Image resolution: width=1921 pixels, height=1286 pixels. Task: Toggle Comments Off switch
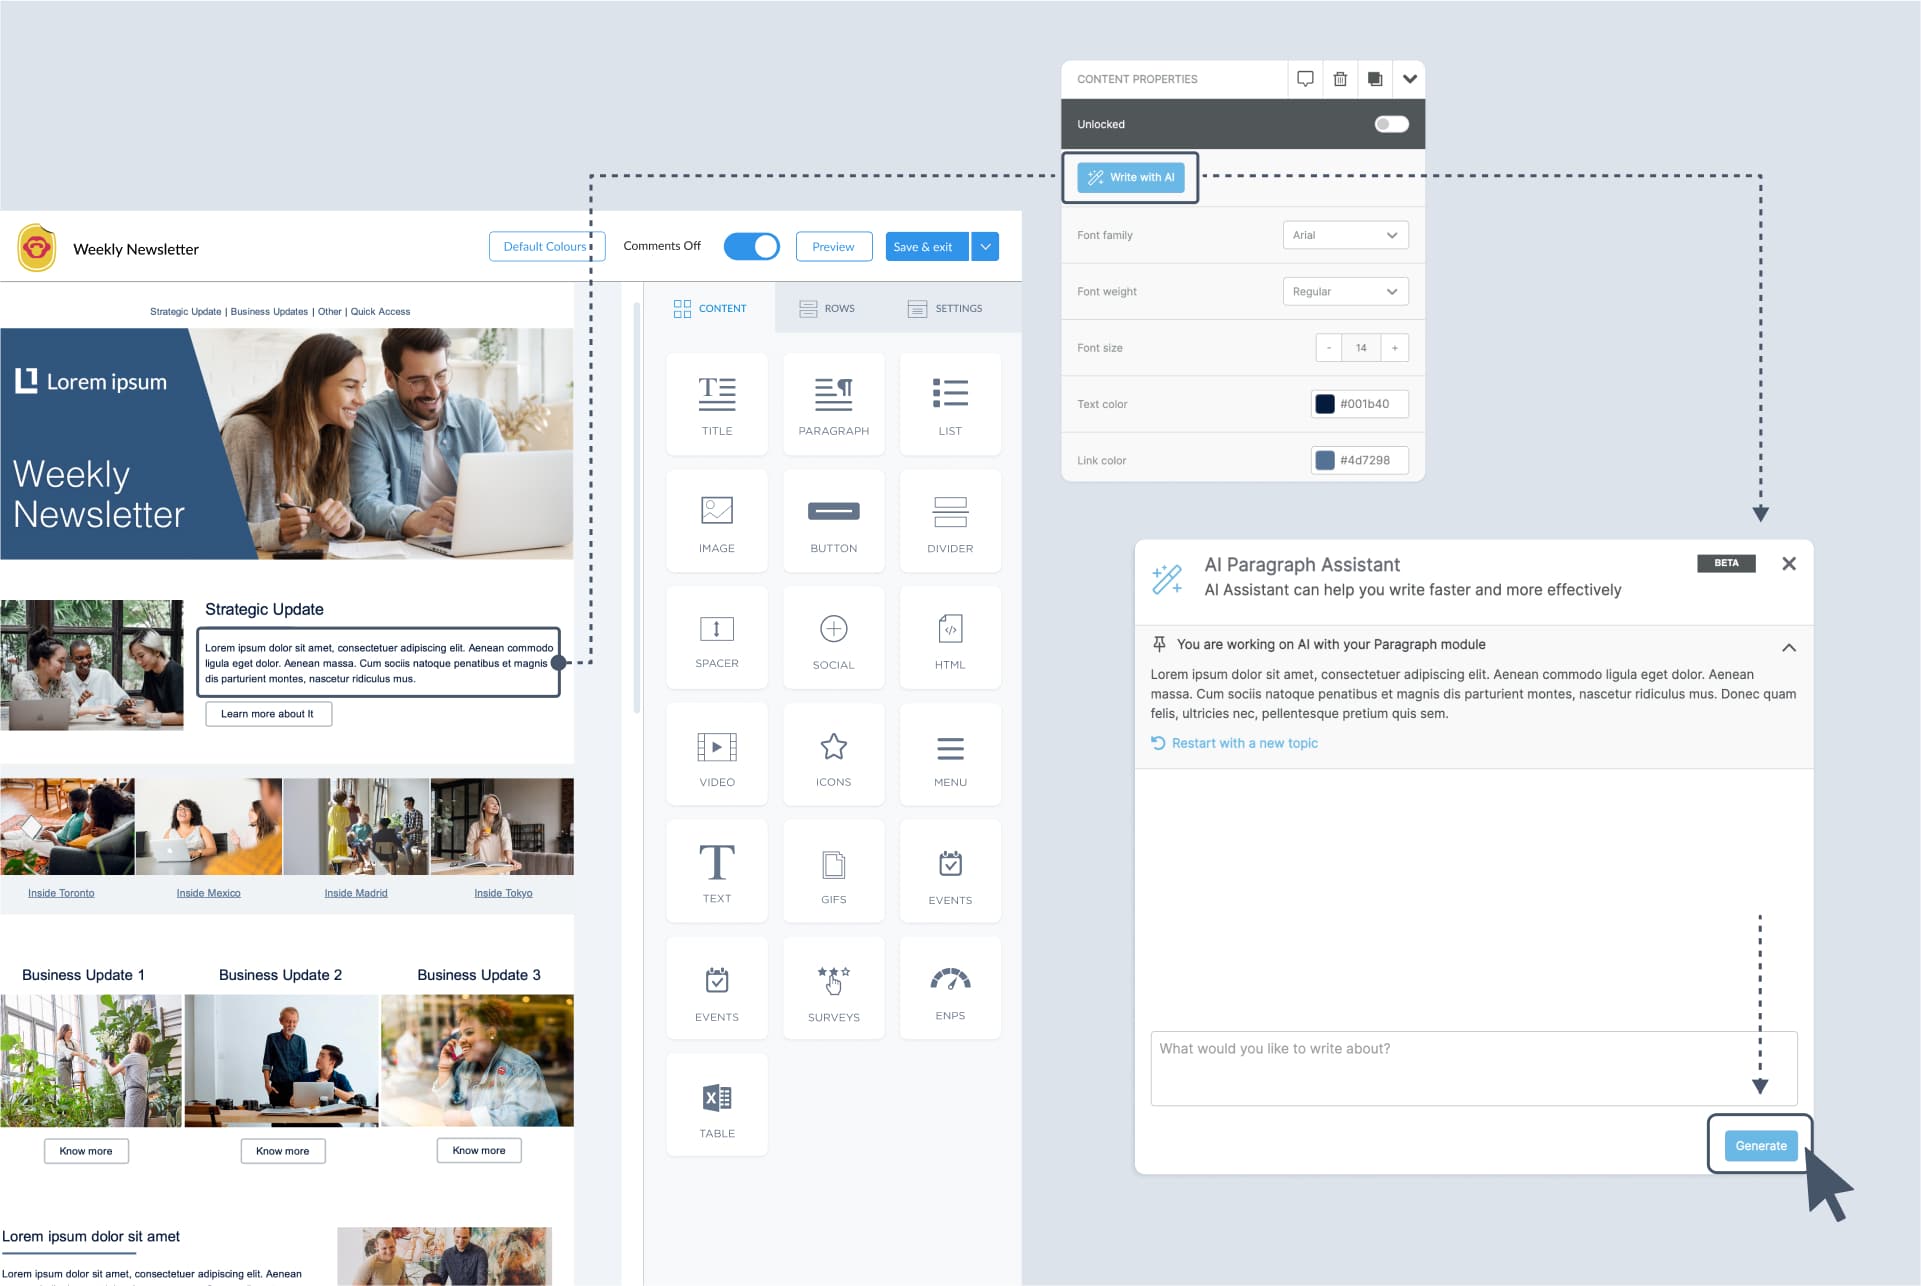point(752,245)
